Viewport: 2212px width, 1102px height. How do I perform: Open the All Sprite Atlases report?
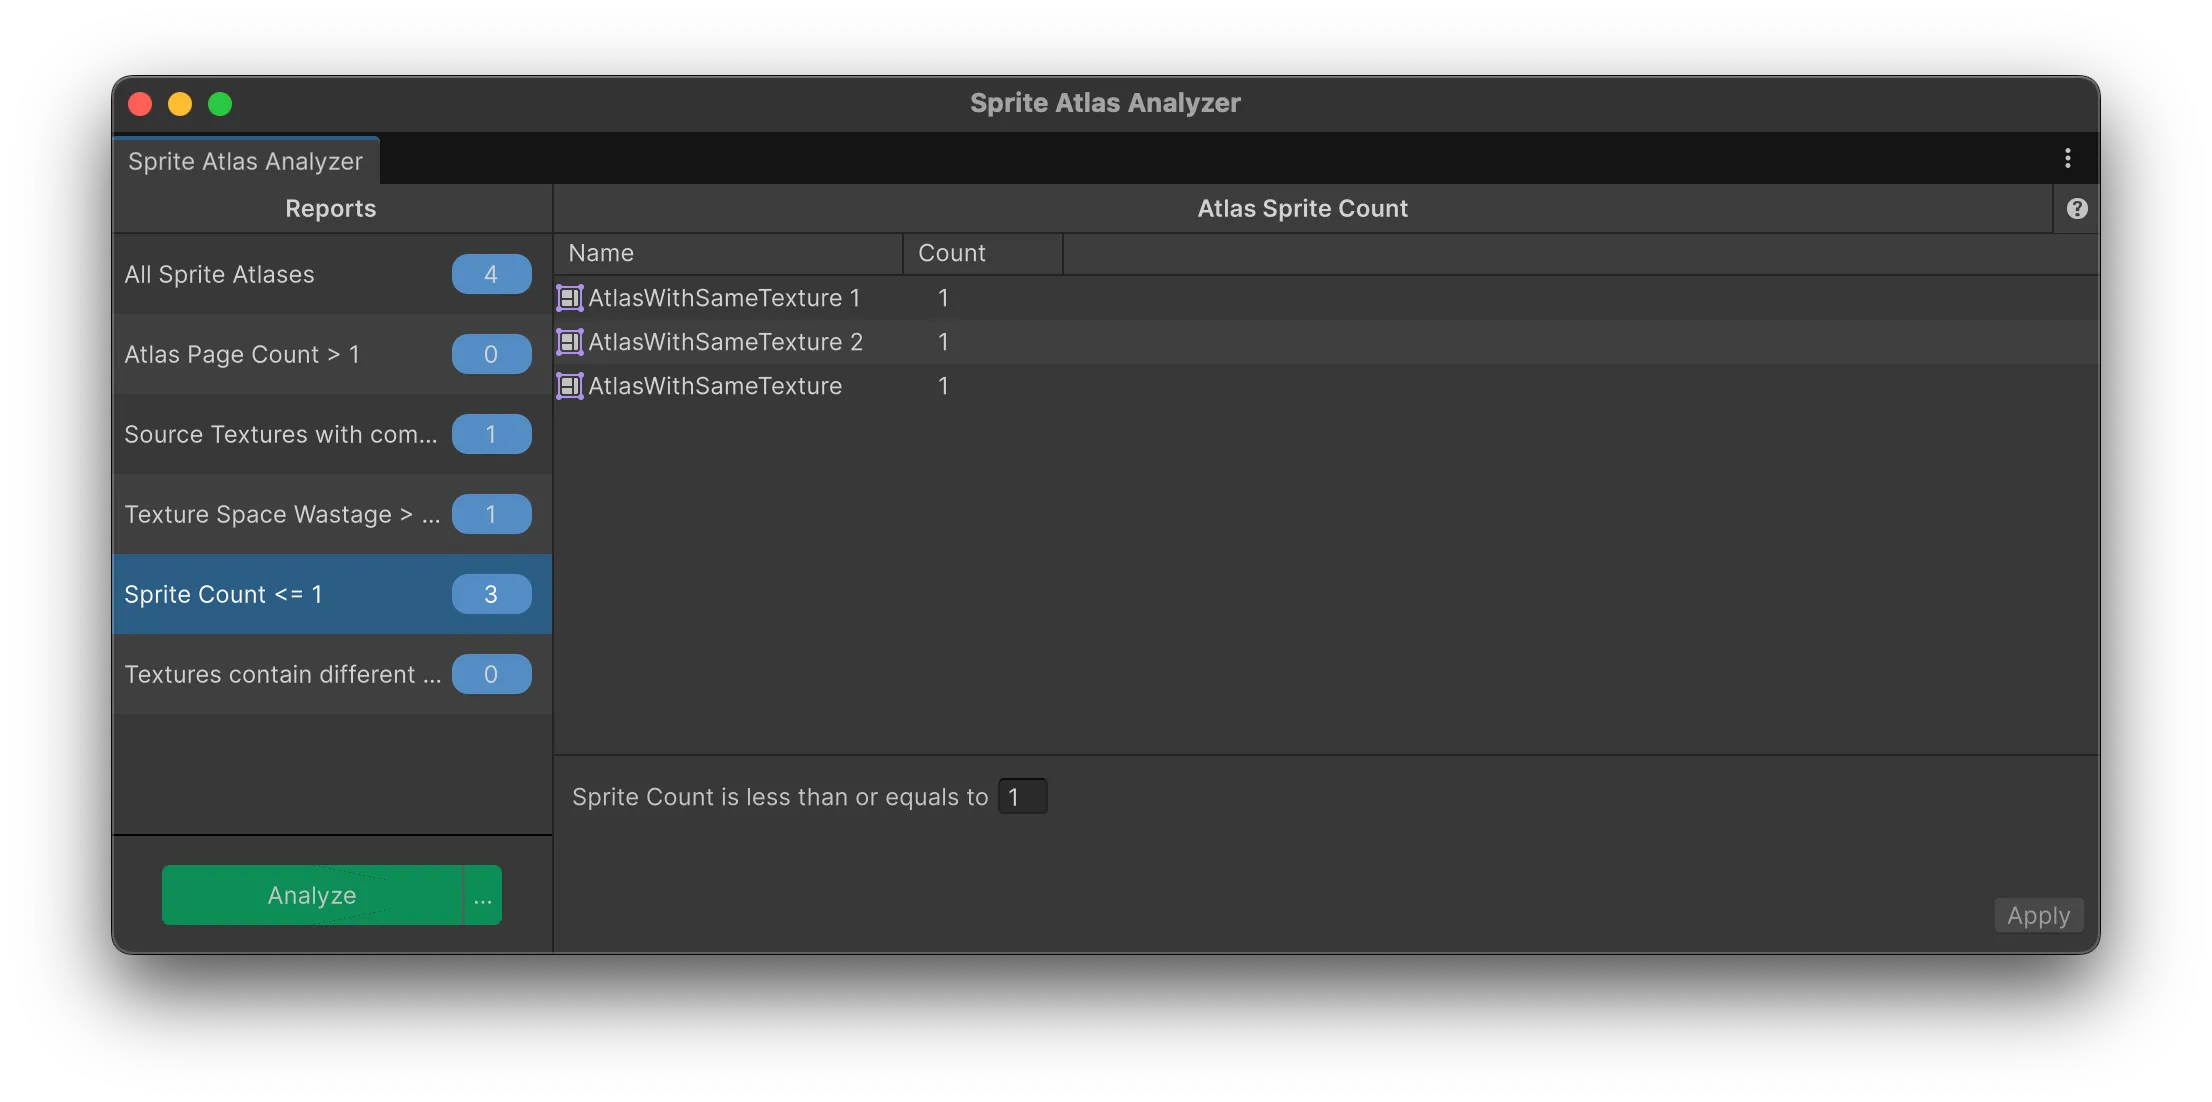pyautogui.click(x=220, y=274)
